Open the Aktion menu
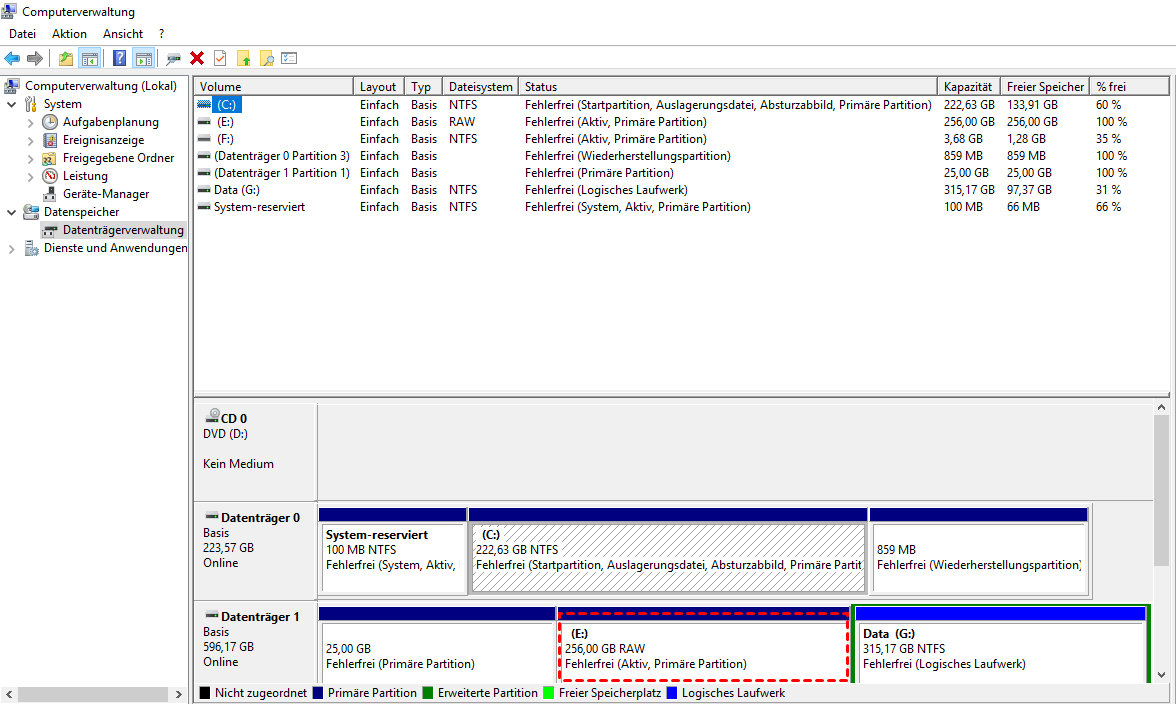This screenshot has width=1176, height=704. coord(69,34)
